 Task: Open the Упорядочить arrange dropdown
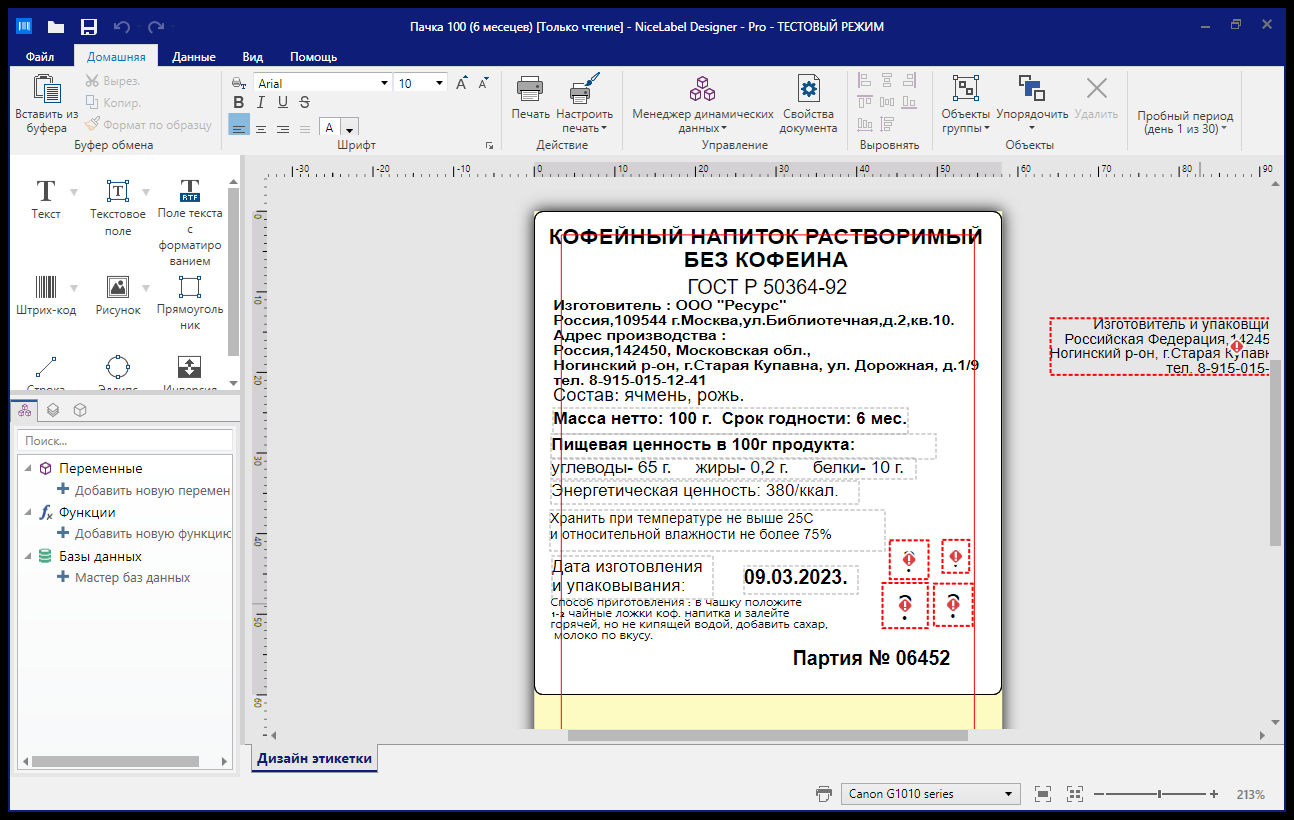[x=1032, y=103]
